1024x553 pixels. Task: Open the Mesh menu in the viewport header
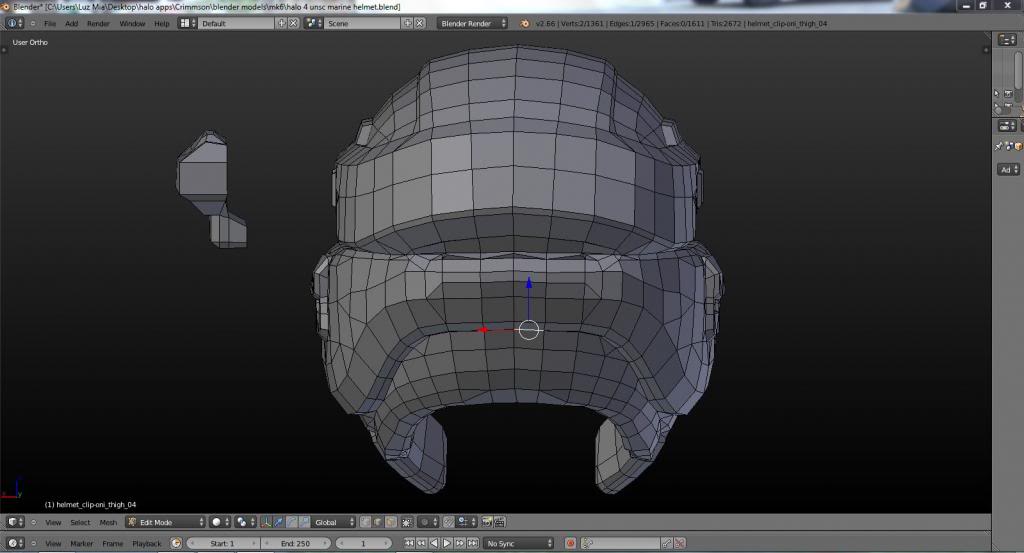(107, 522)
